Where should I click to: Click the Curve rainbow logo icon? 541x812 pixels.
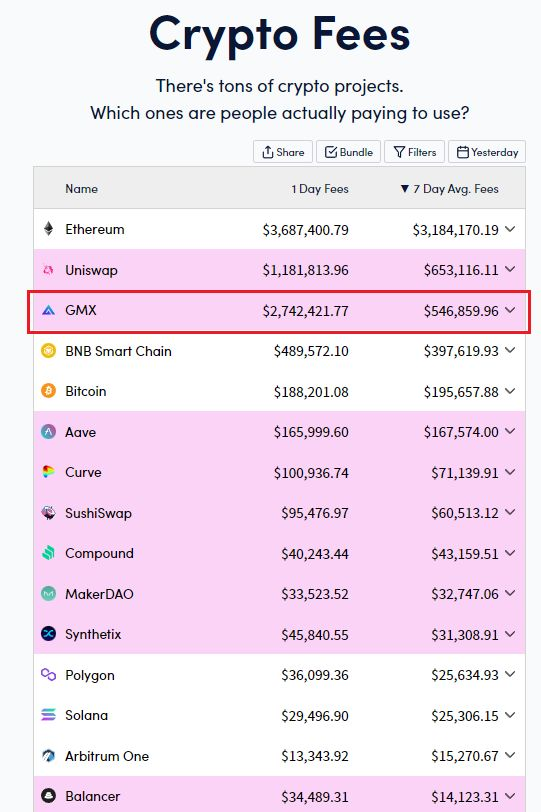tap(48, 472)
